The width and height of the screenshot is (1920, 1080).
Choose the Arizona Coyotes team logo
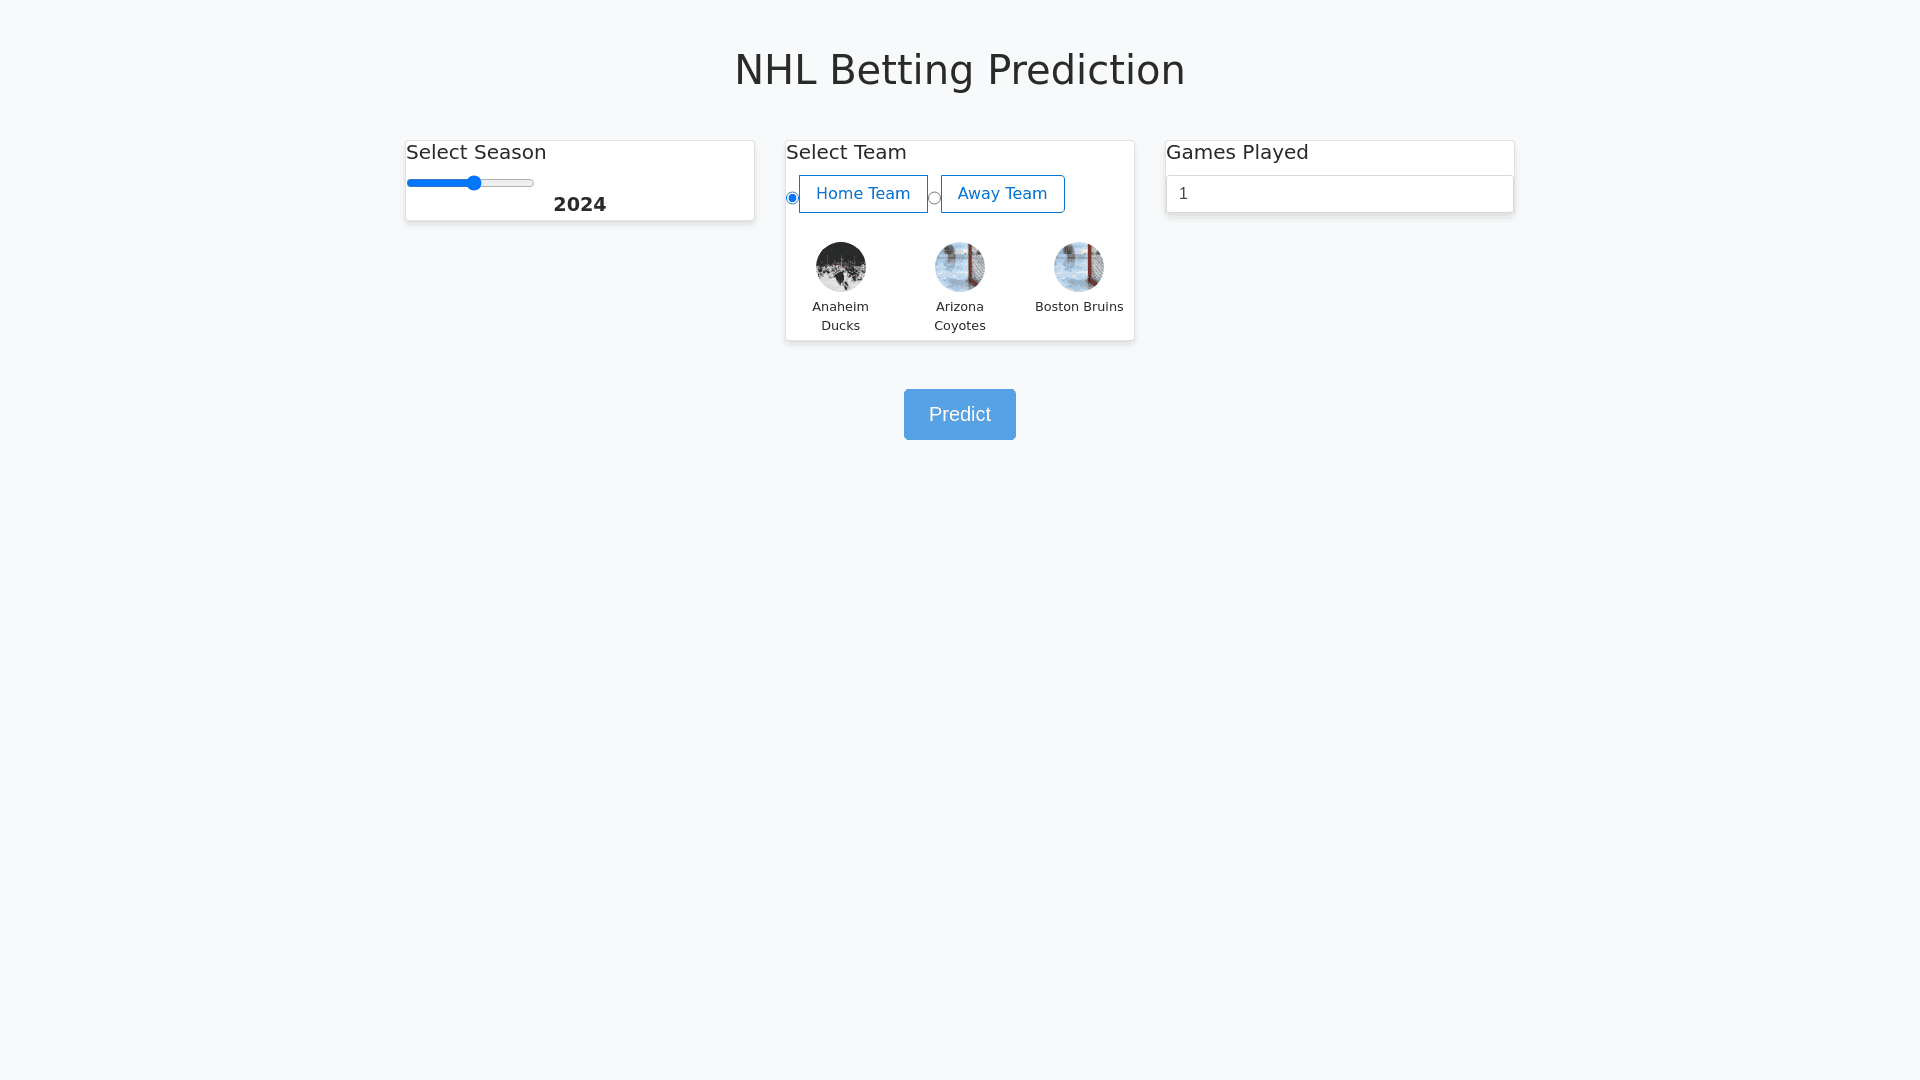[959, 267]
